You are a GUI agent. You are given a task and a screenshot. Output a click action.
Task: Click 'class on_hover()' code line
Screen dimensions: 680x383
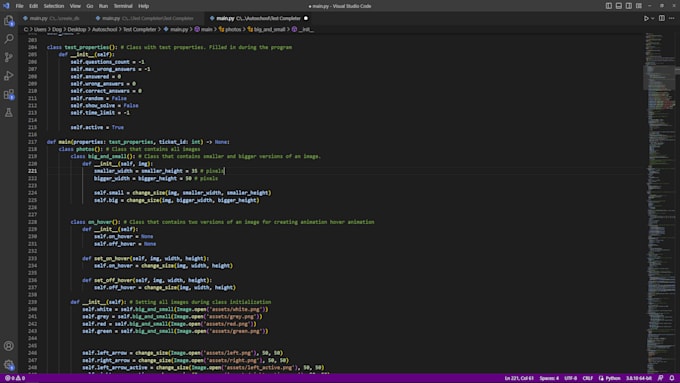222,222
